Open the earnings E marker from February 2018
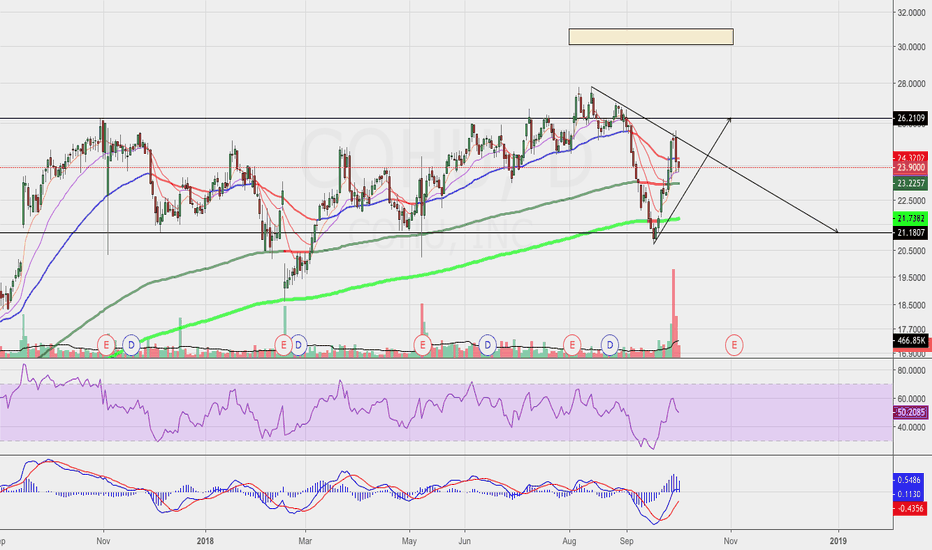 (284, 345)
